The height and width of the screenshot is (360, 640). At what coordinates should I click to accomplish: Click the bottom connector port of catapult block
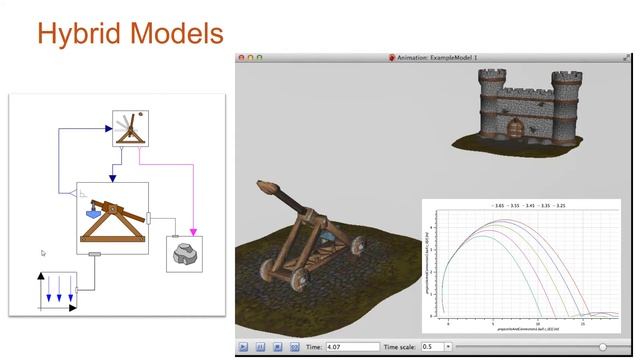95,254
